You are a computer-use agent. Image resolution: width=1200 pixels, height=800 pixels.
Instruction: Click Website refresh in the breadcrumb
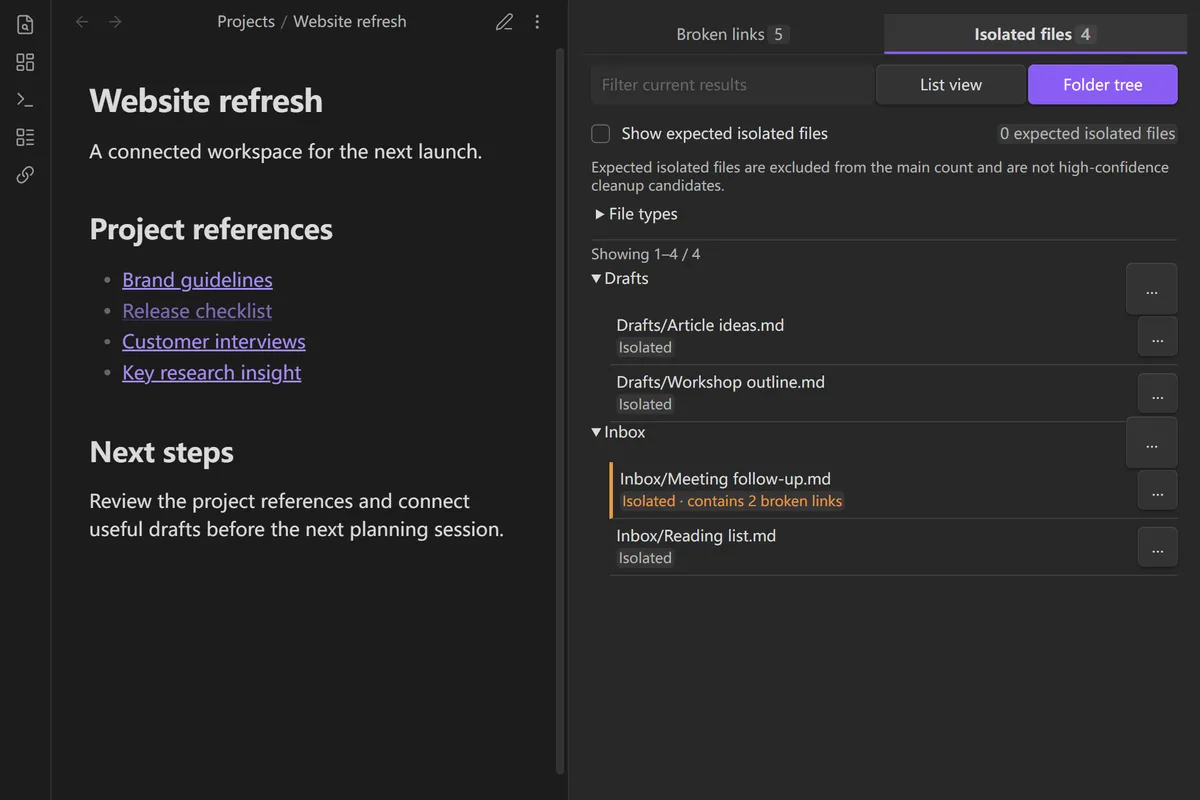[350, 21]
